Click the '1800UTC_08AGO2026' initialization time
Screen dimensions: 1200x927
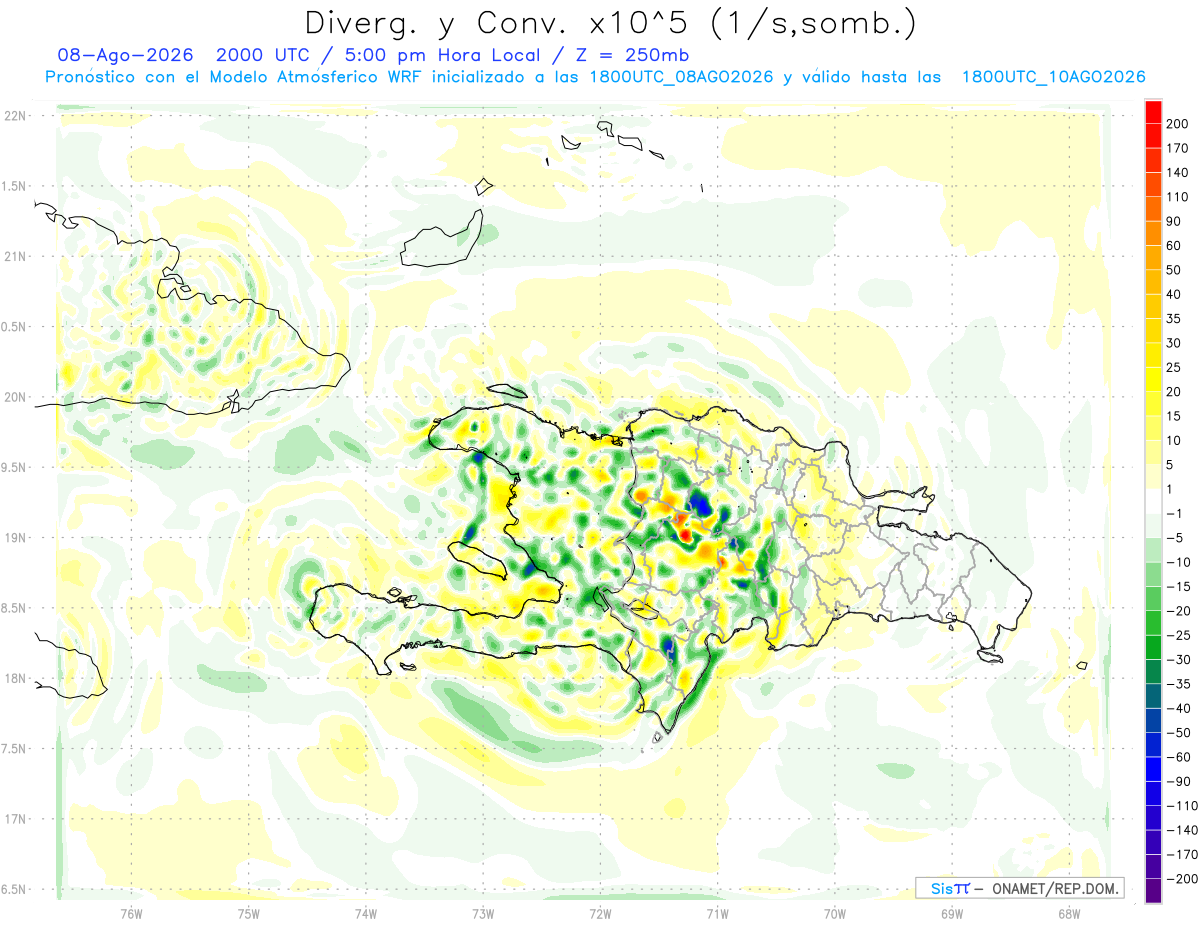tap(682, 77)
